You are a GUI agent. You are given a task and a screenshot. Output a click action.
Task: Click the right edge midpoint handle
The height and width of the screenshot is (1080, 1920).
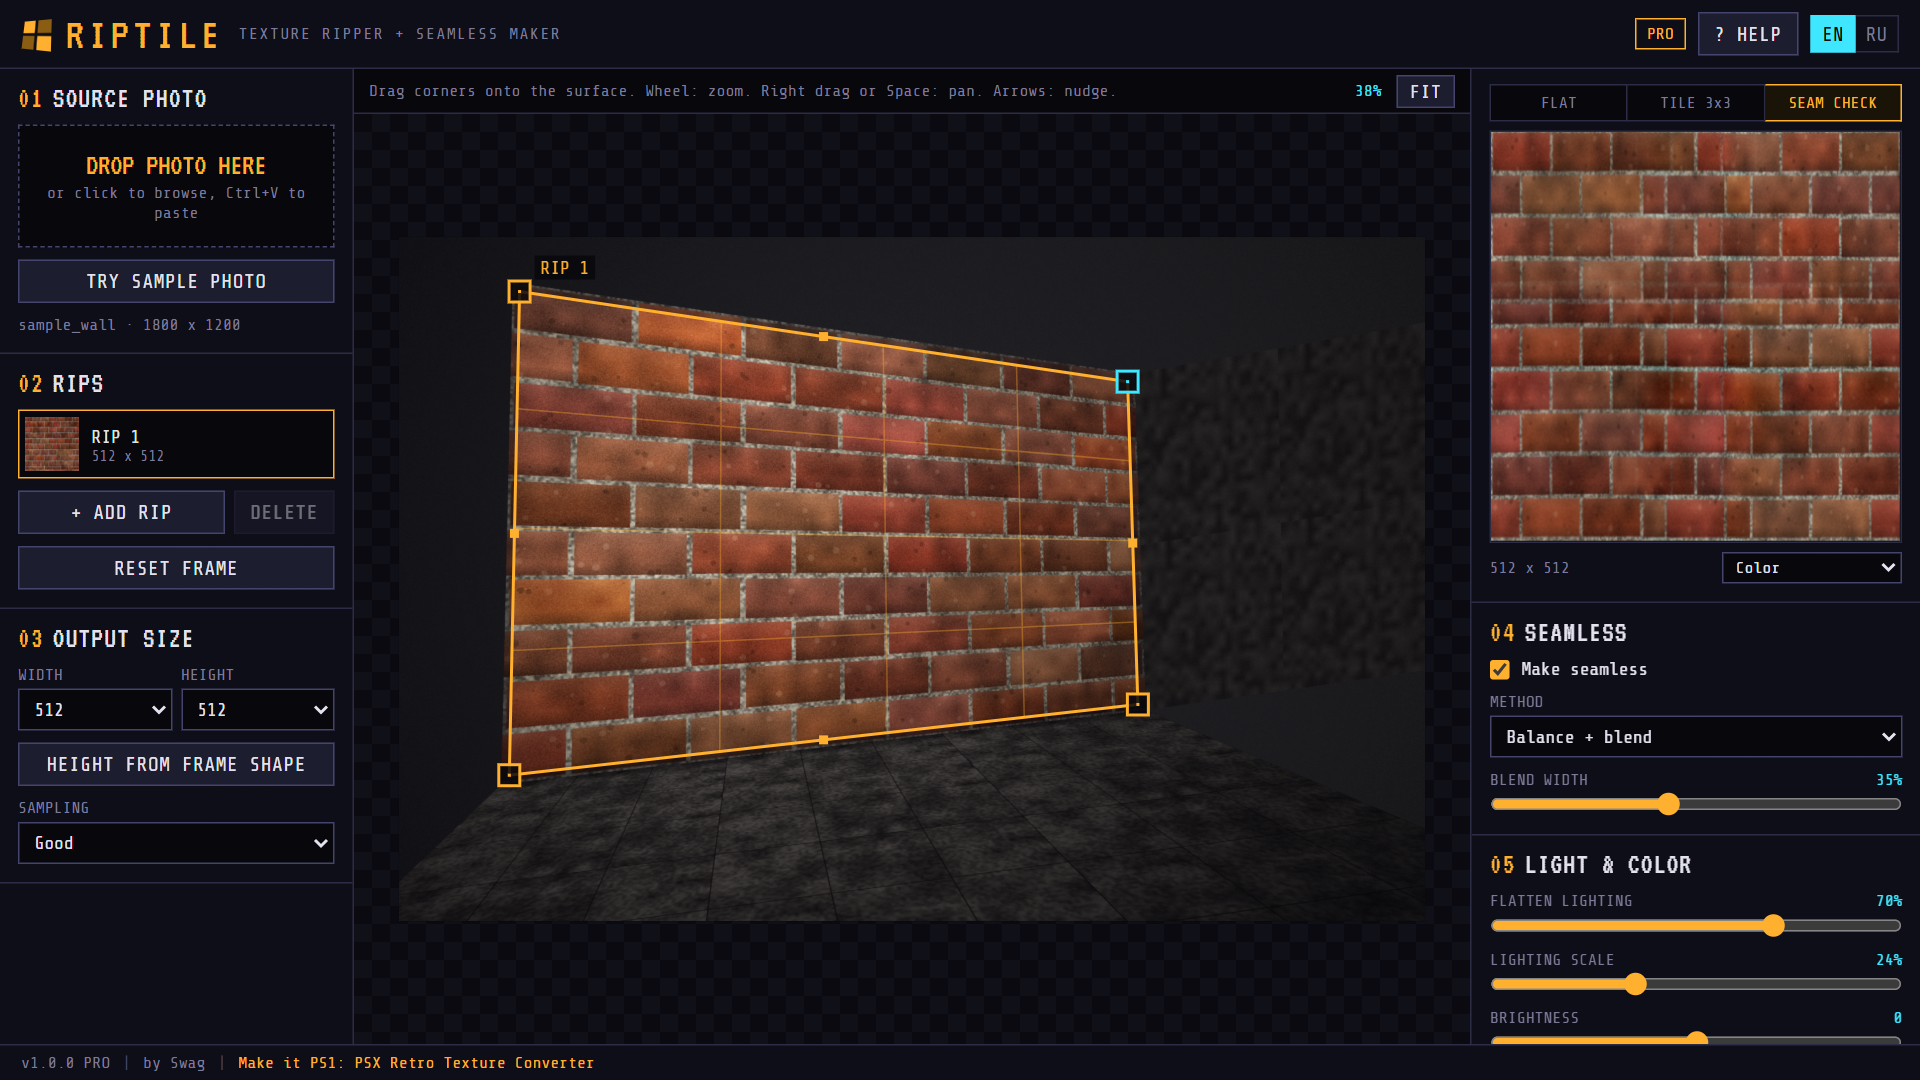click(x=1132, y=543)
